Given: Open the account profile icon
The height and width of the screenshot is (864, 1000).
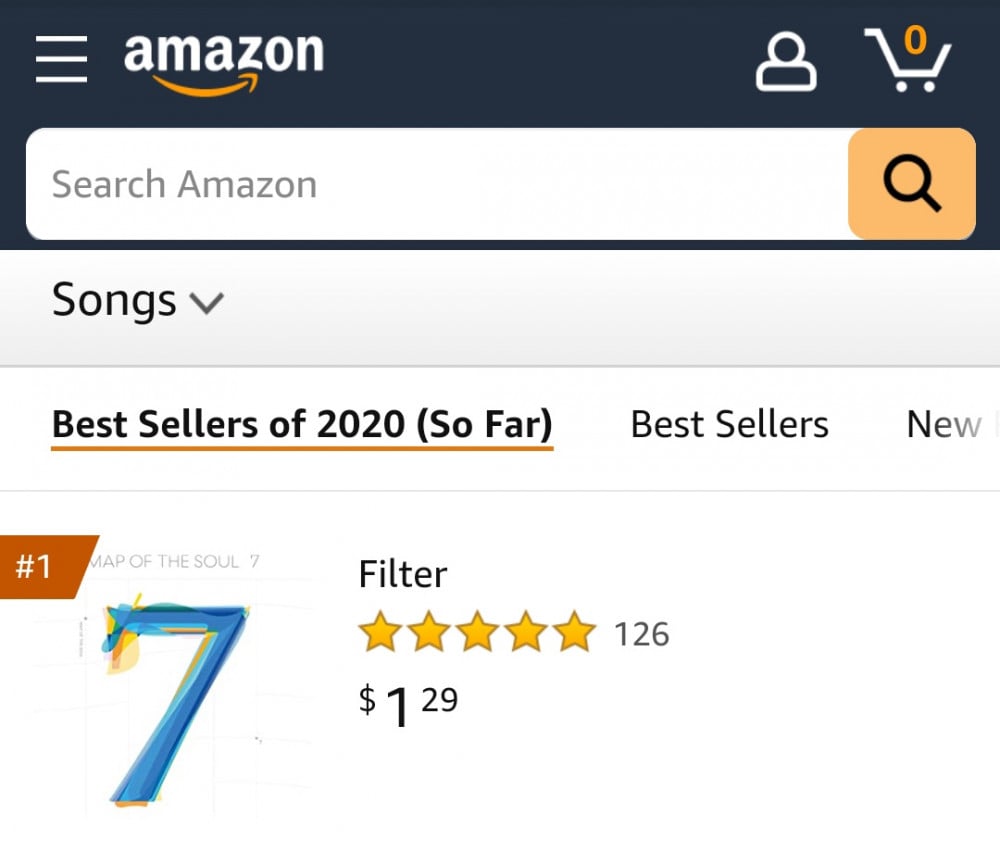Looking at the screenshot, I should [785, 62].
